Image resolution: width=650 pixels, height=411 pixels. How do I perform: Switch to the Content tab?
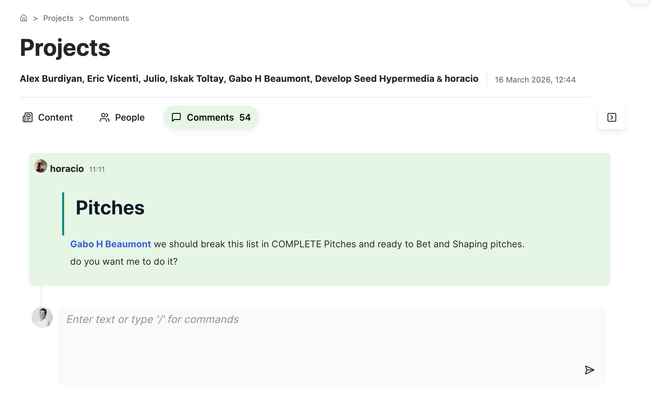(47, 117)
